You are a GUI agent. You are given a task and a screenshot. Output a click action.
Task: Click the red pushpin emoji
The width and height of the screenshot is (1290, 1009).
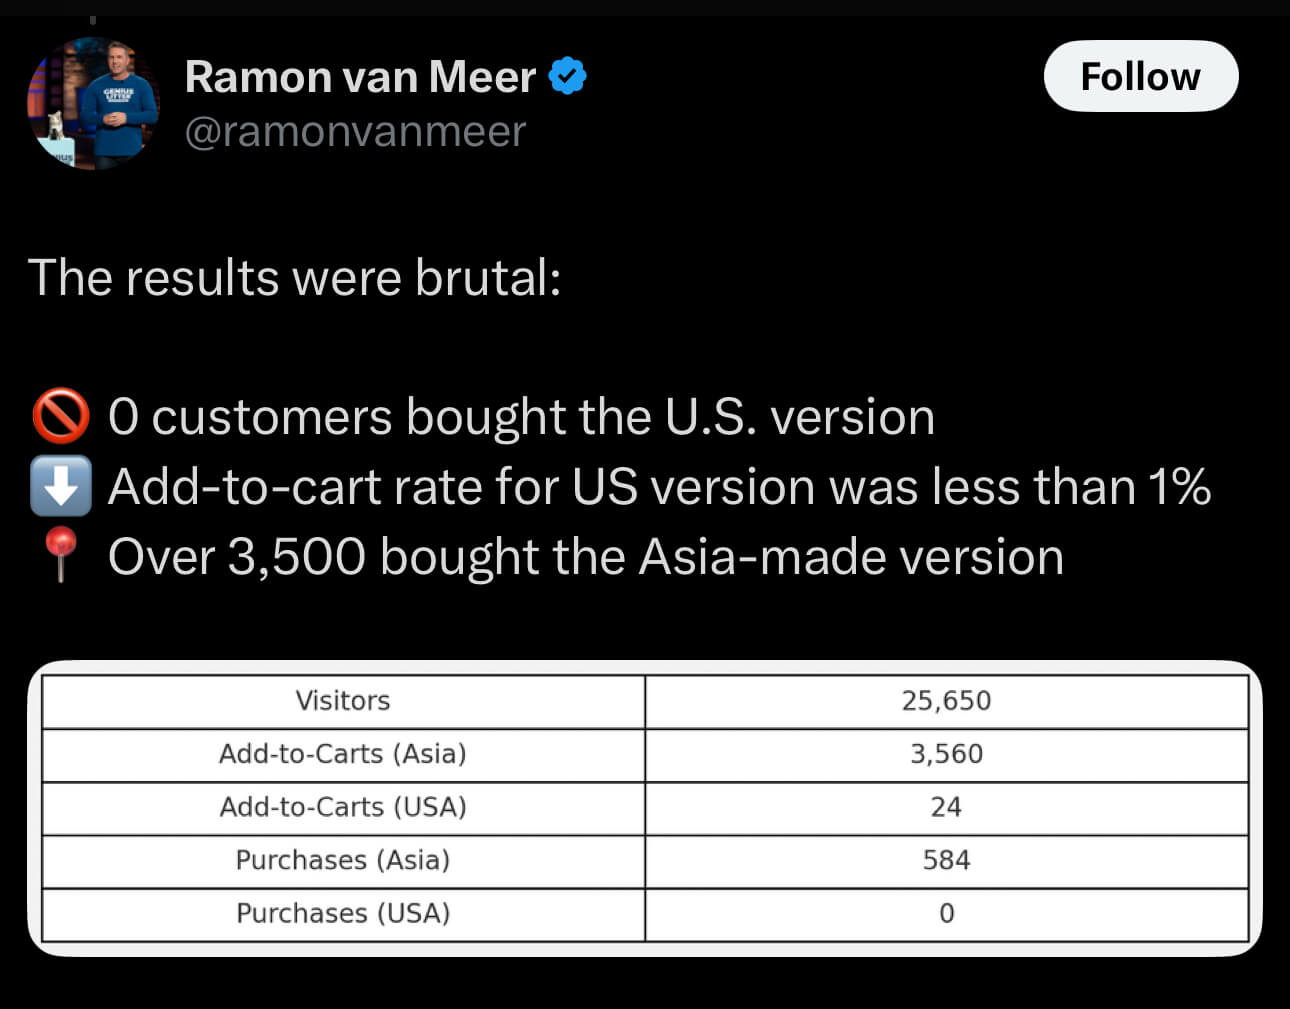61,553
